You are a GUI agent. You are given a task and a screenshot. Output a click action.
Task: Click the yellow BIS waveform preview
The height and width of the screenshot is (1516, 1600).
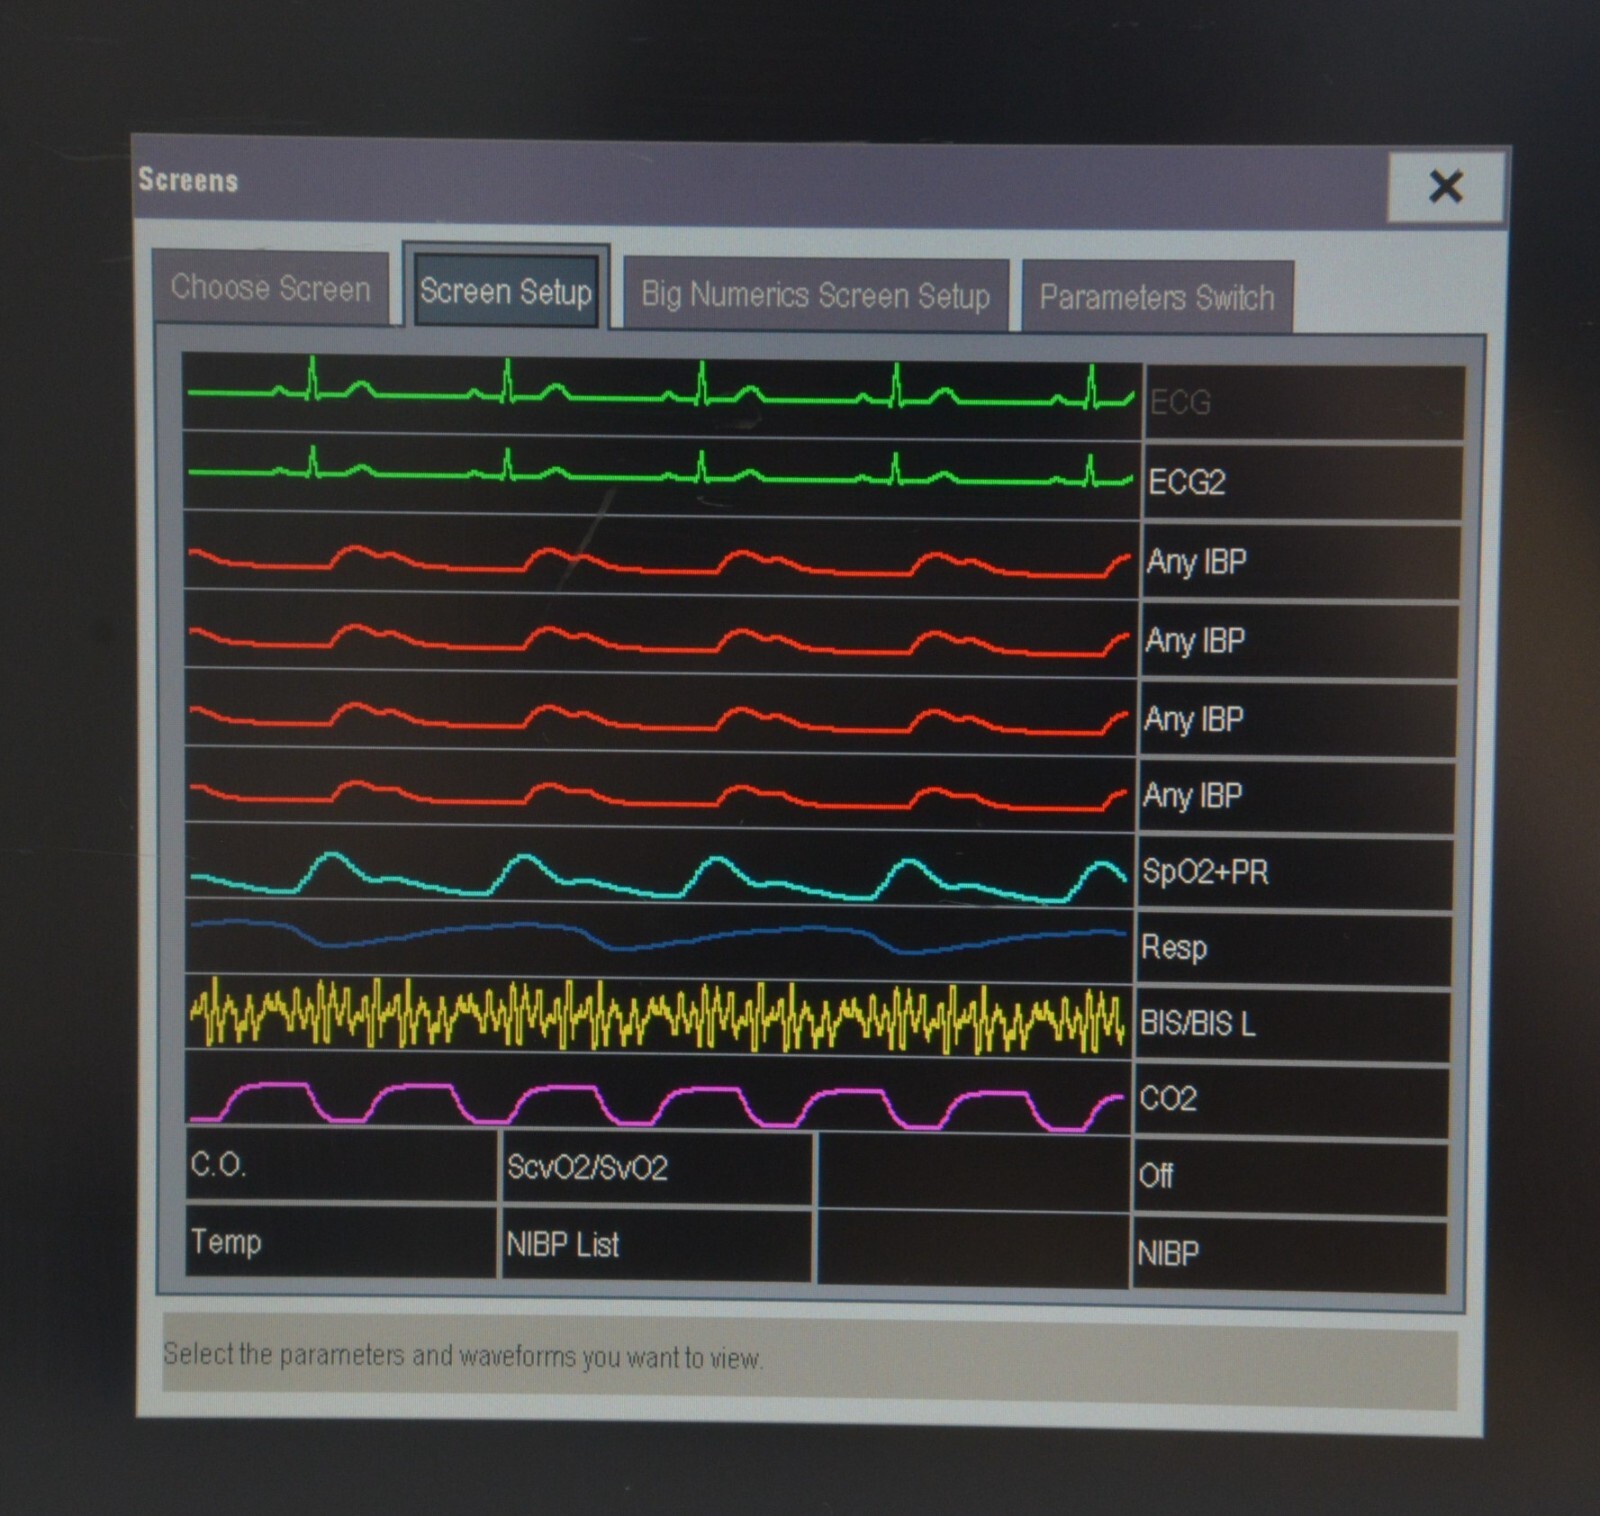[x=659, y=1016]
